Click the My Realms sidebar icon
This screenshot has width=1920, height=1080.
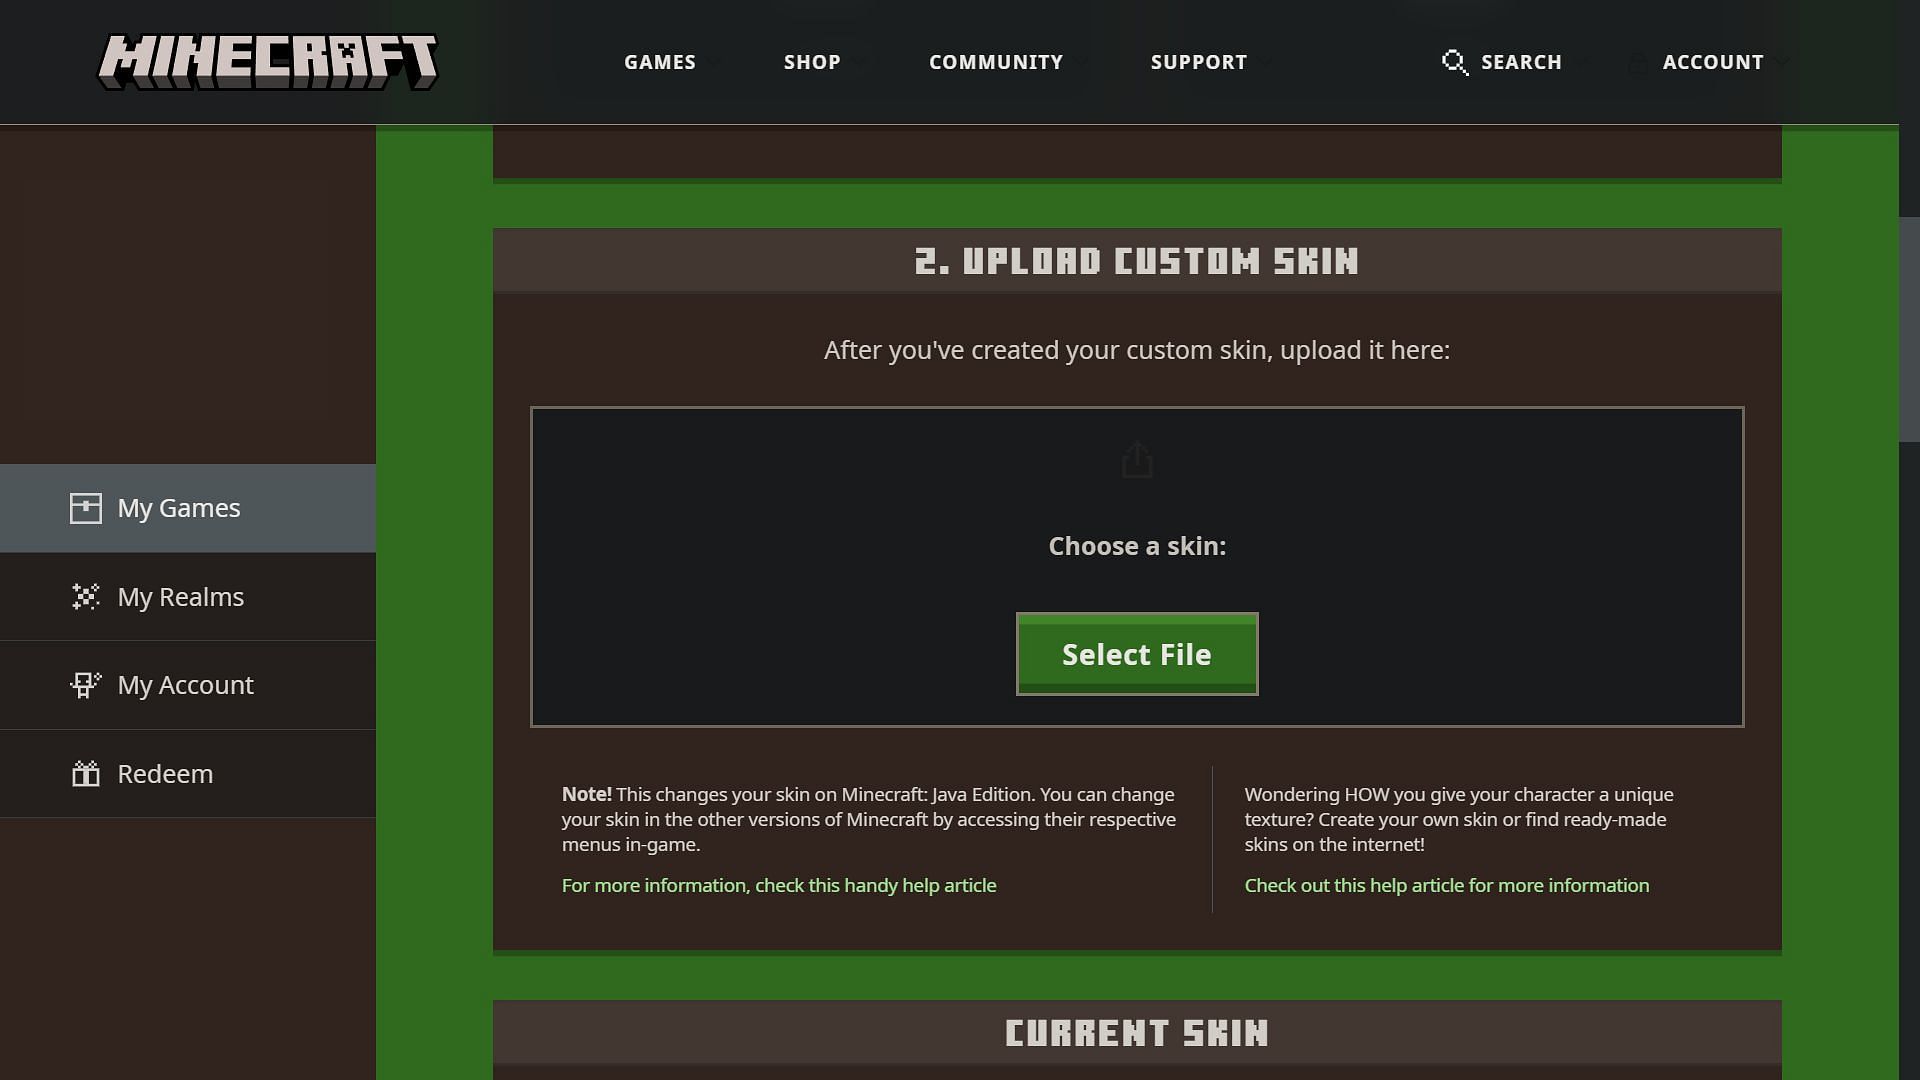point(84,596)
